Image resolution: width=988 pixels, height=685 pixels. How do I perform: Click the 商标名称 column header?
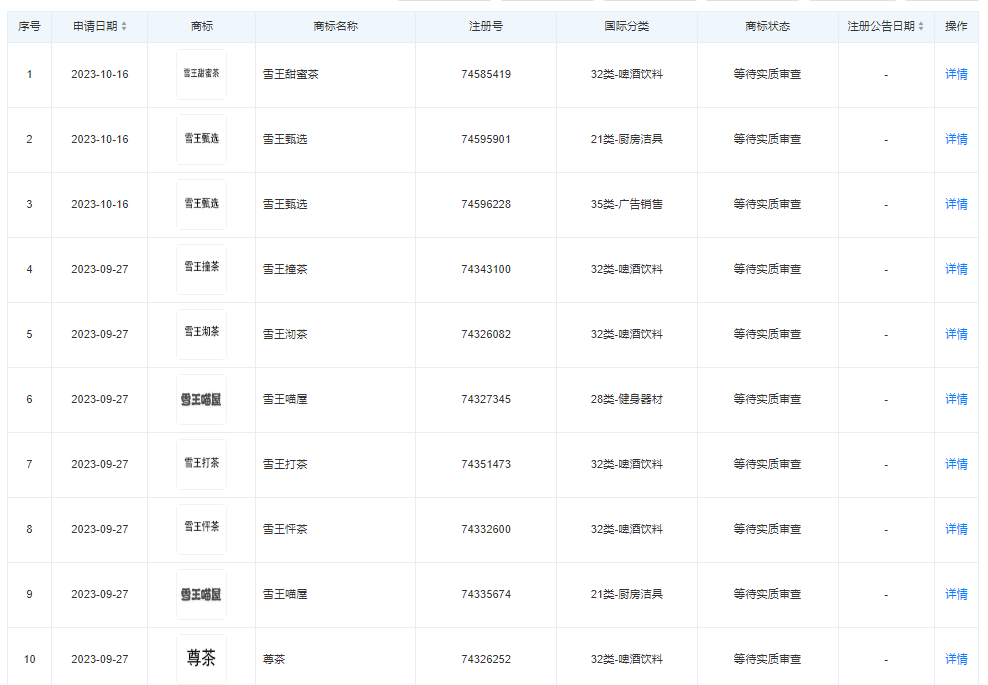[x=335, y=27]
